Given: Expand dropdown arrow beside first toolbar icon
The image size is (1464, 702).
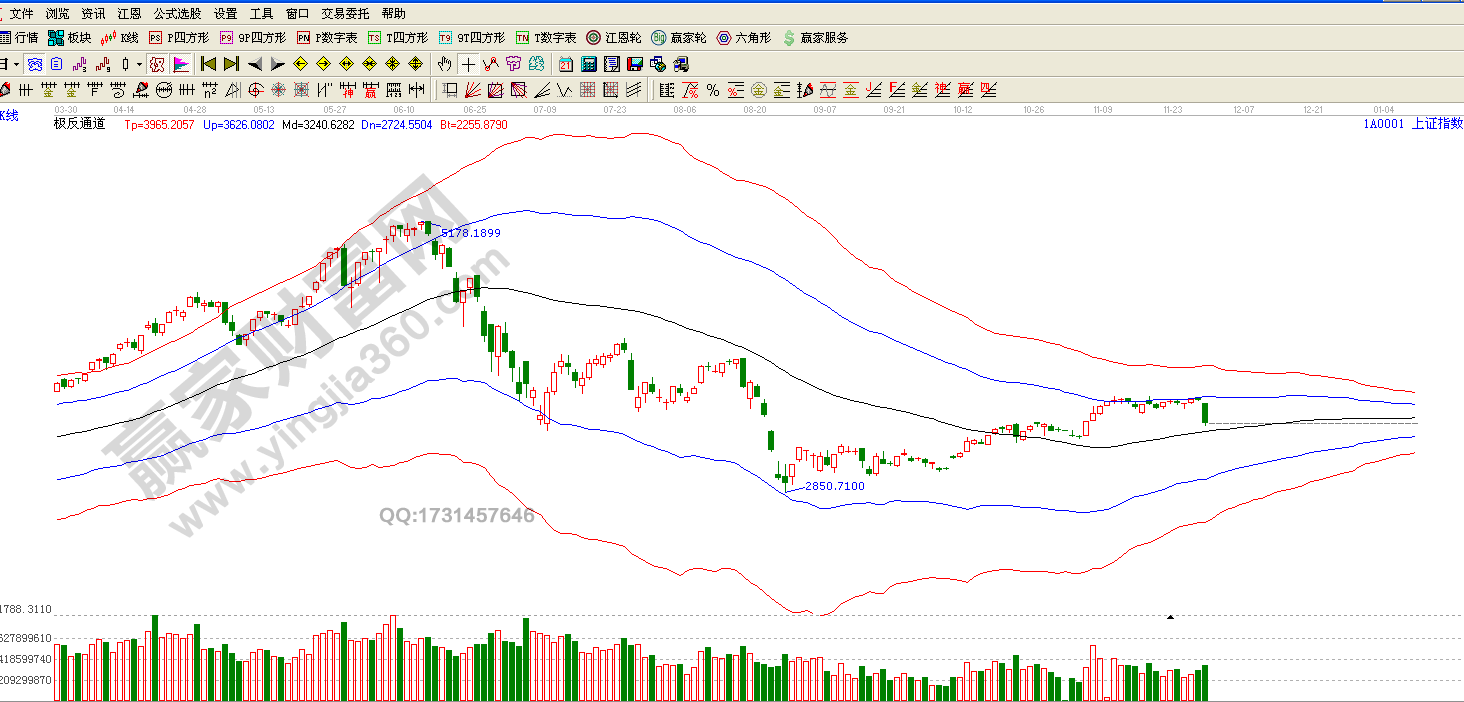Looking at the screenshot, I should 17,64.
